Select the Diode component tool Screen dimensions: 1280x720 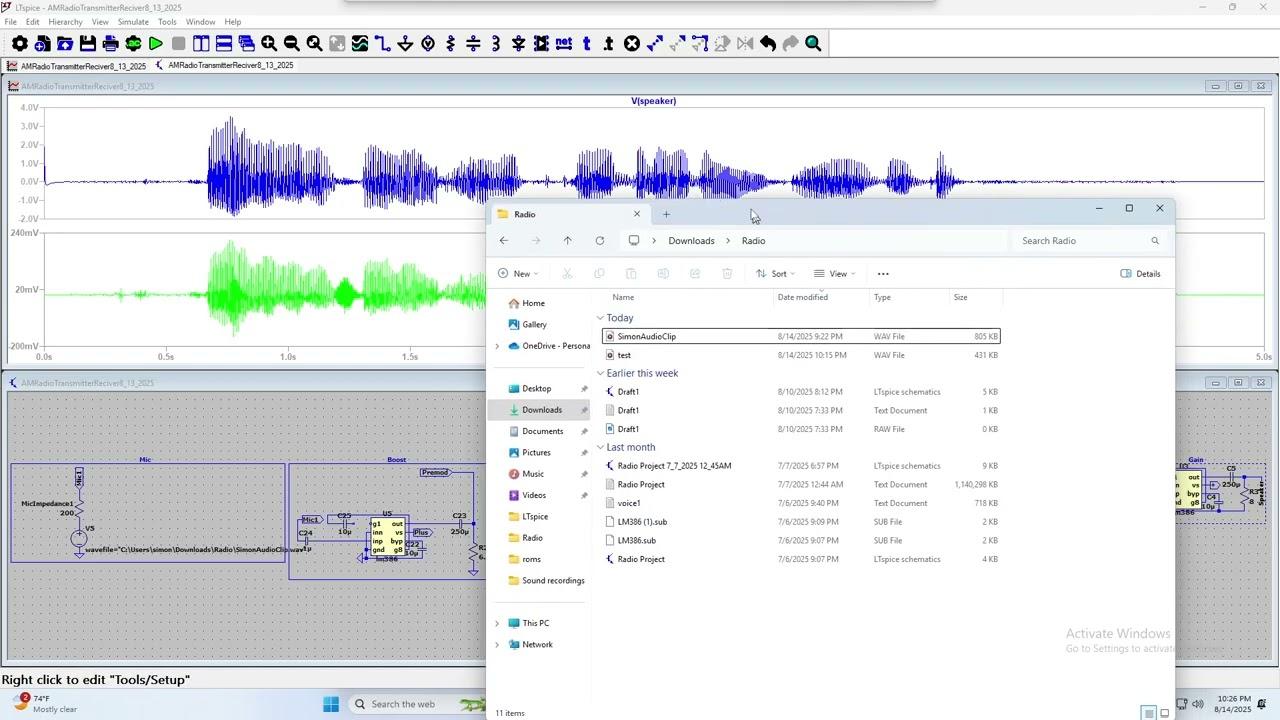(519, 43)
